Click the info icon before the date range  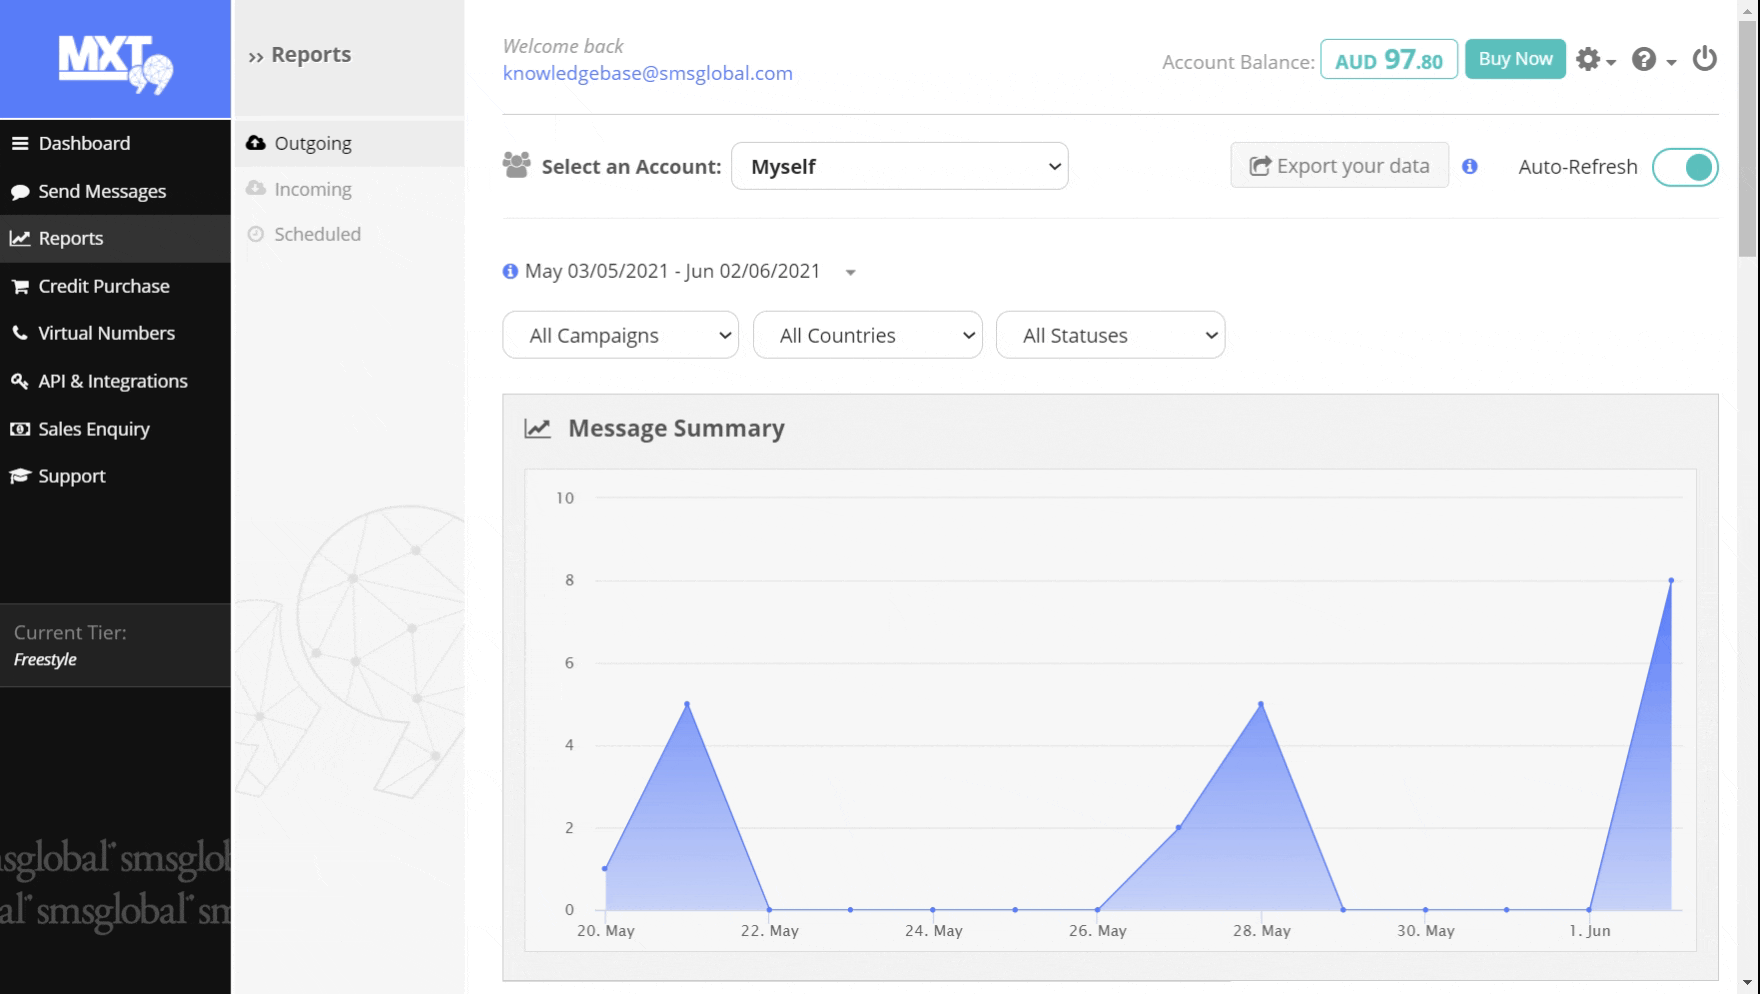510,271
